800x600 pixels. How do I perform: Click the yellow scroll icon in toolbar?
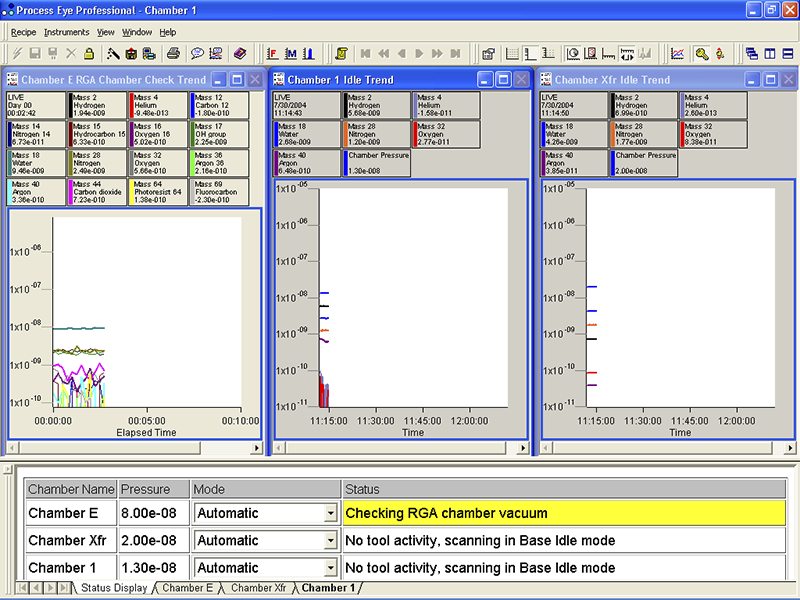click(x=341, y=53)
